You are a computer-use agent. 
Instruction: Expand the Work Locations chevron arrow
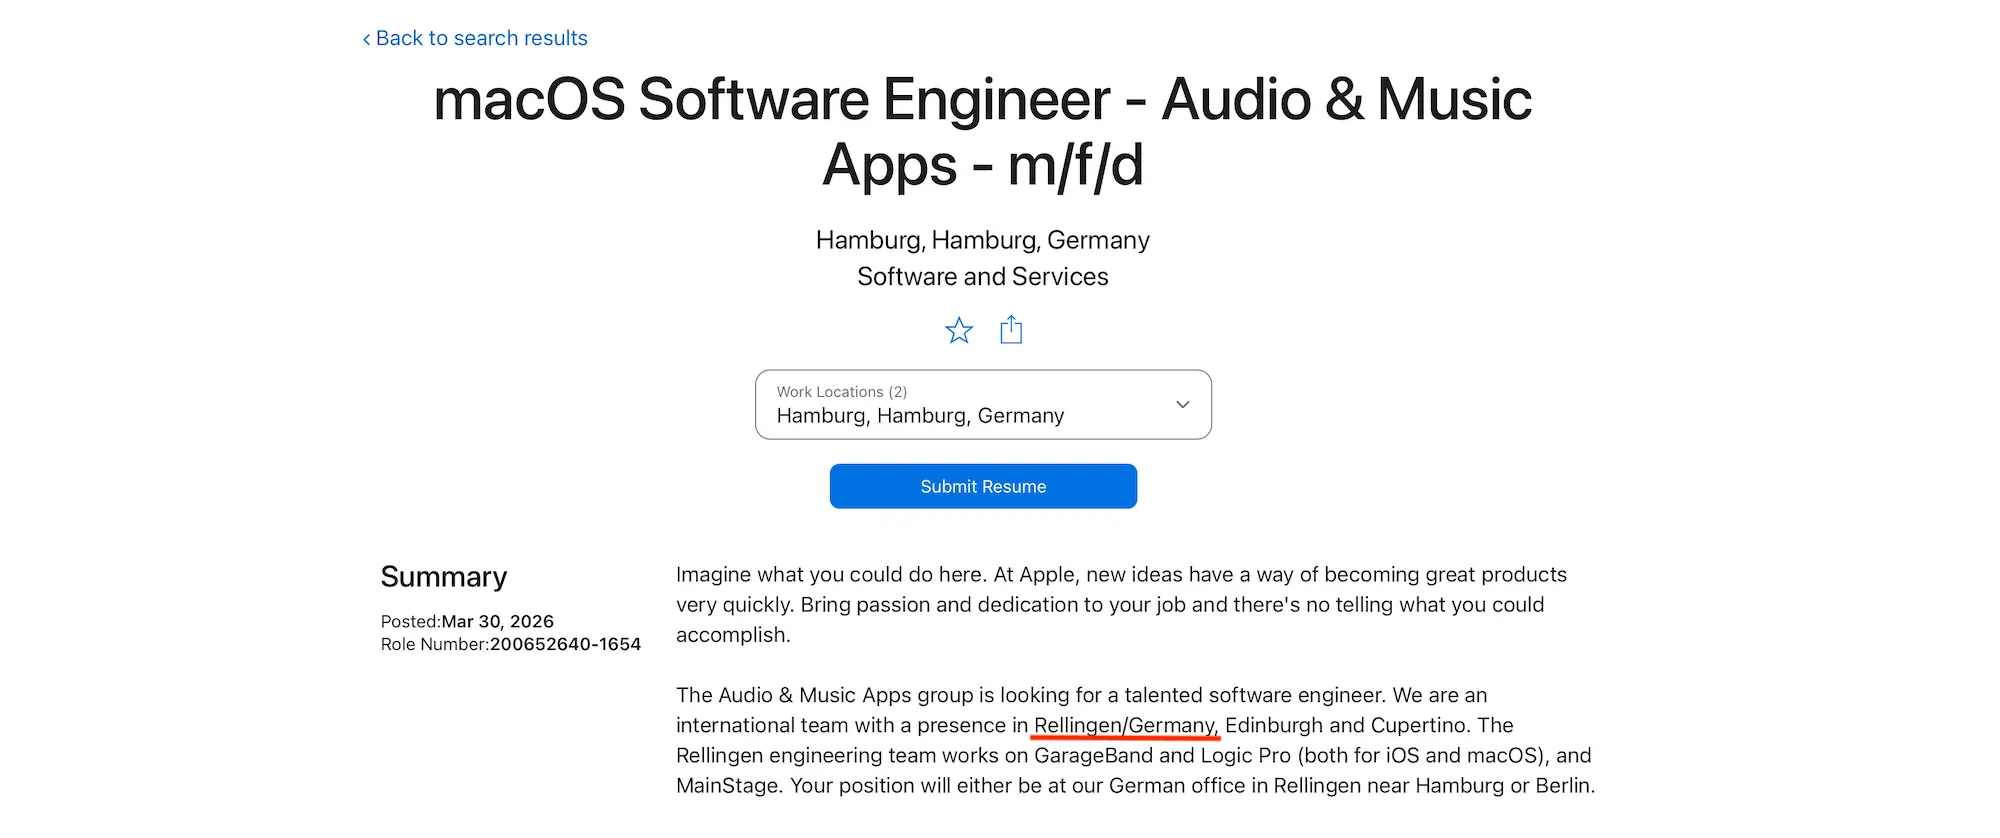pos(1183,404)
